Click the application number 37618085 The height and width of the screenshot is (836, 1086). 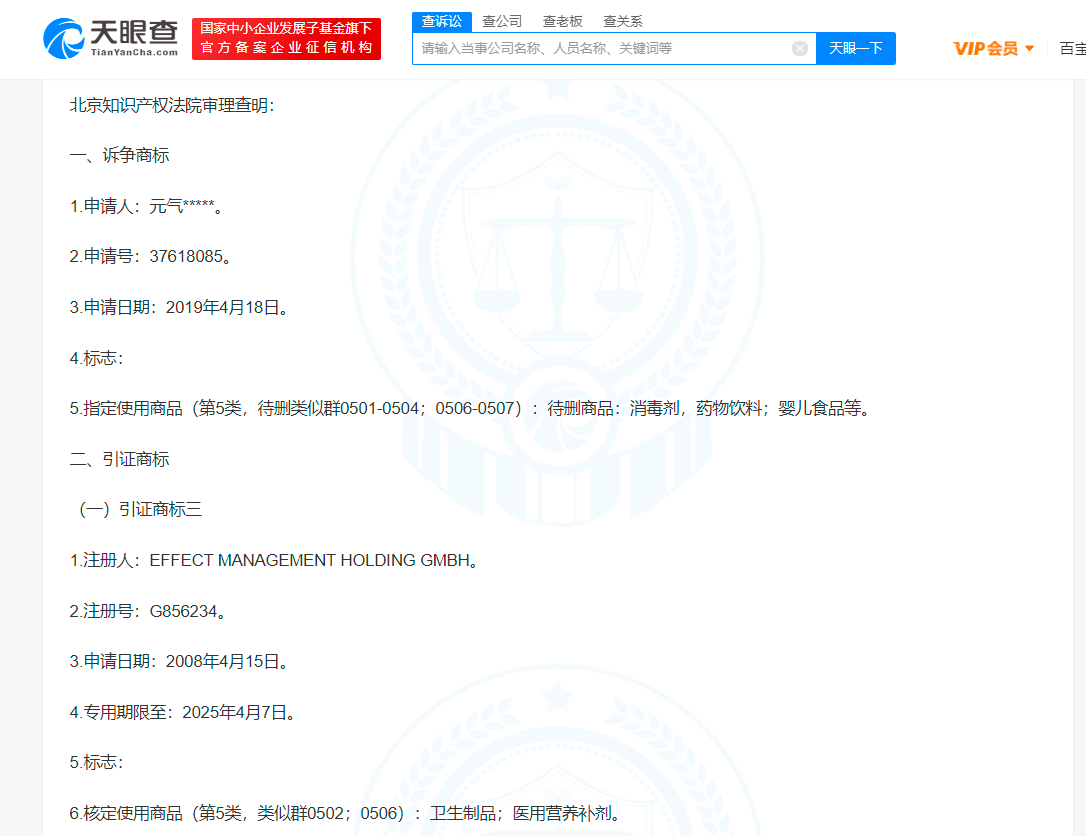click(x=186, y=256)
